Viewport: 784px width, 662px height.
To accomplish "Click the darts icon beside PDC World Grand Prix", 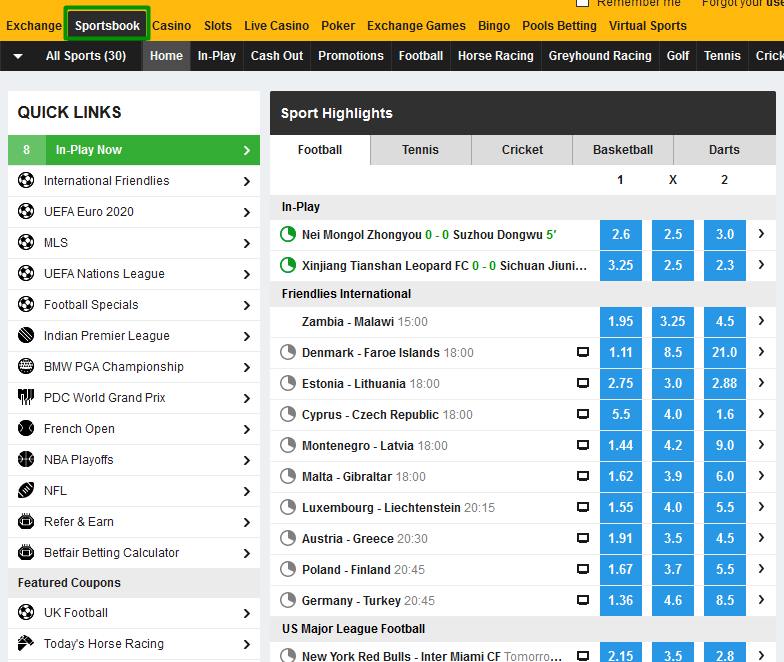I will click(26, 398).
